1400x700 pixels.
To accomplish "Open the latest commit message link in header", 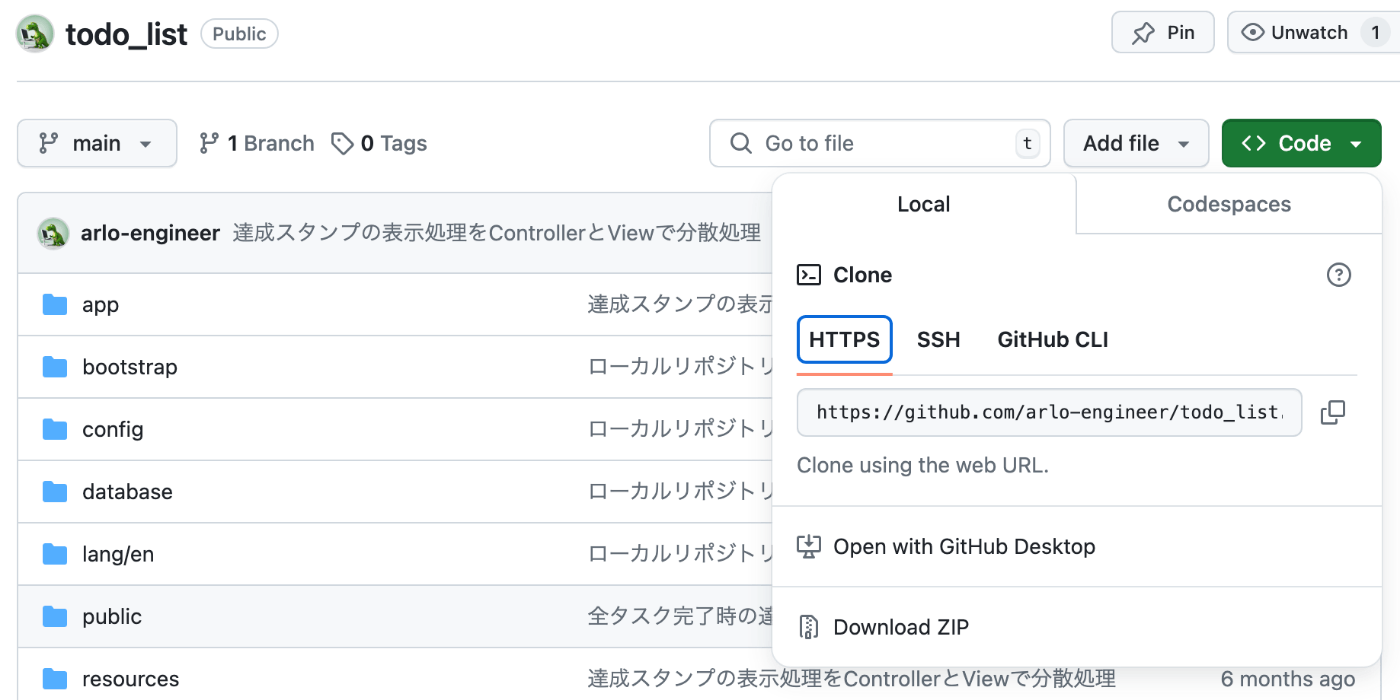I will coord(497,233).
